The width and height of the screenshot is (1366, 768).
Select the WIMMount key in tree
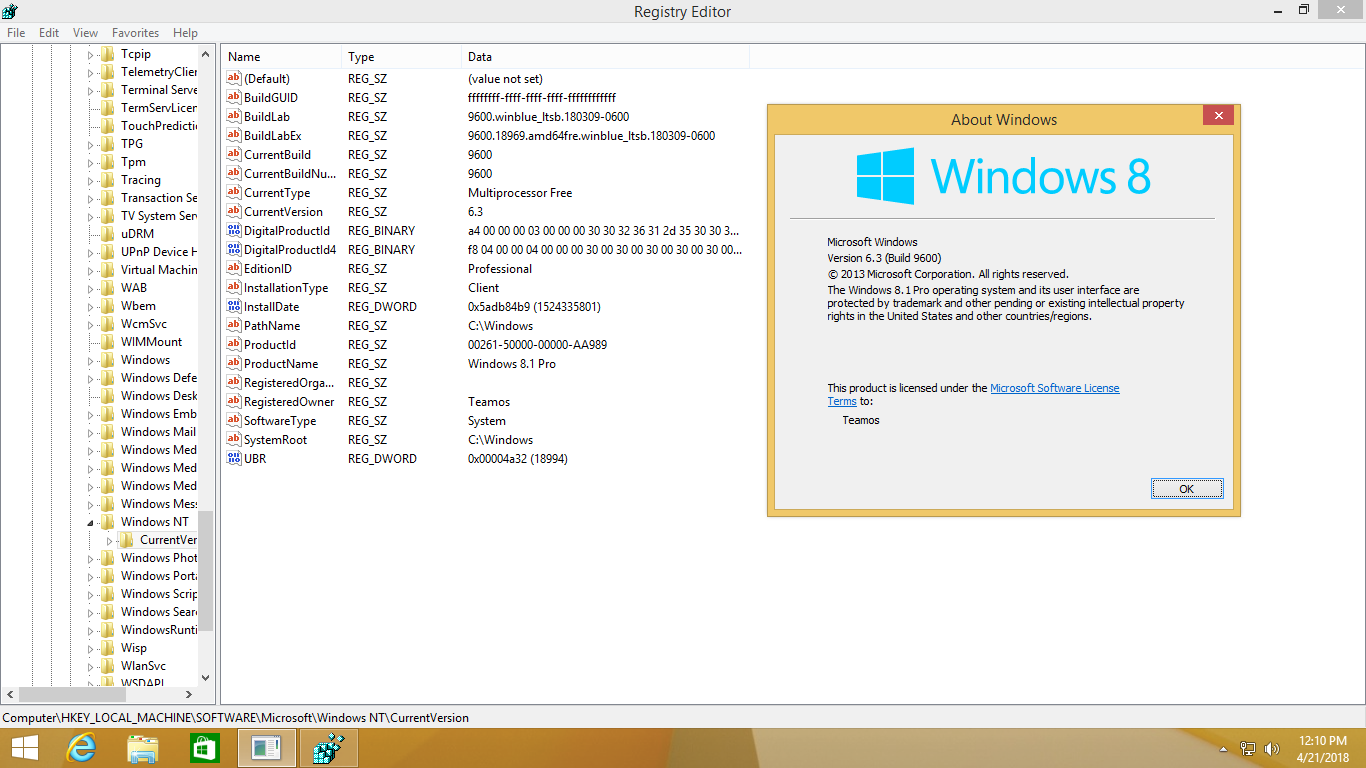coord(152,342)
